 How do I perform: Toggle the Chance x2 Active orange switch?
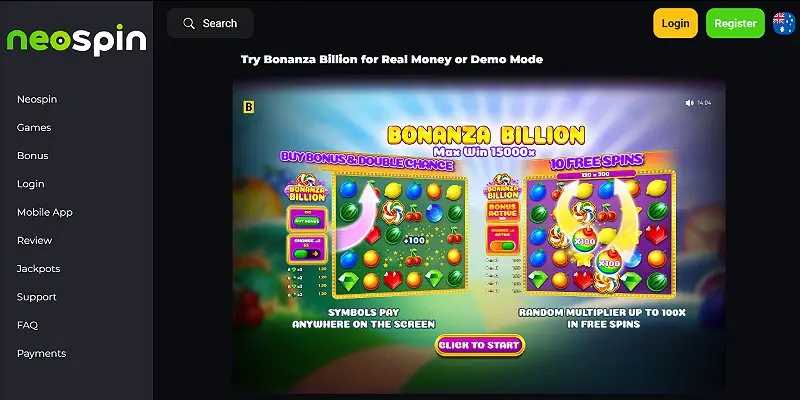pos(503,246)
